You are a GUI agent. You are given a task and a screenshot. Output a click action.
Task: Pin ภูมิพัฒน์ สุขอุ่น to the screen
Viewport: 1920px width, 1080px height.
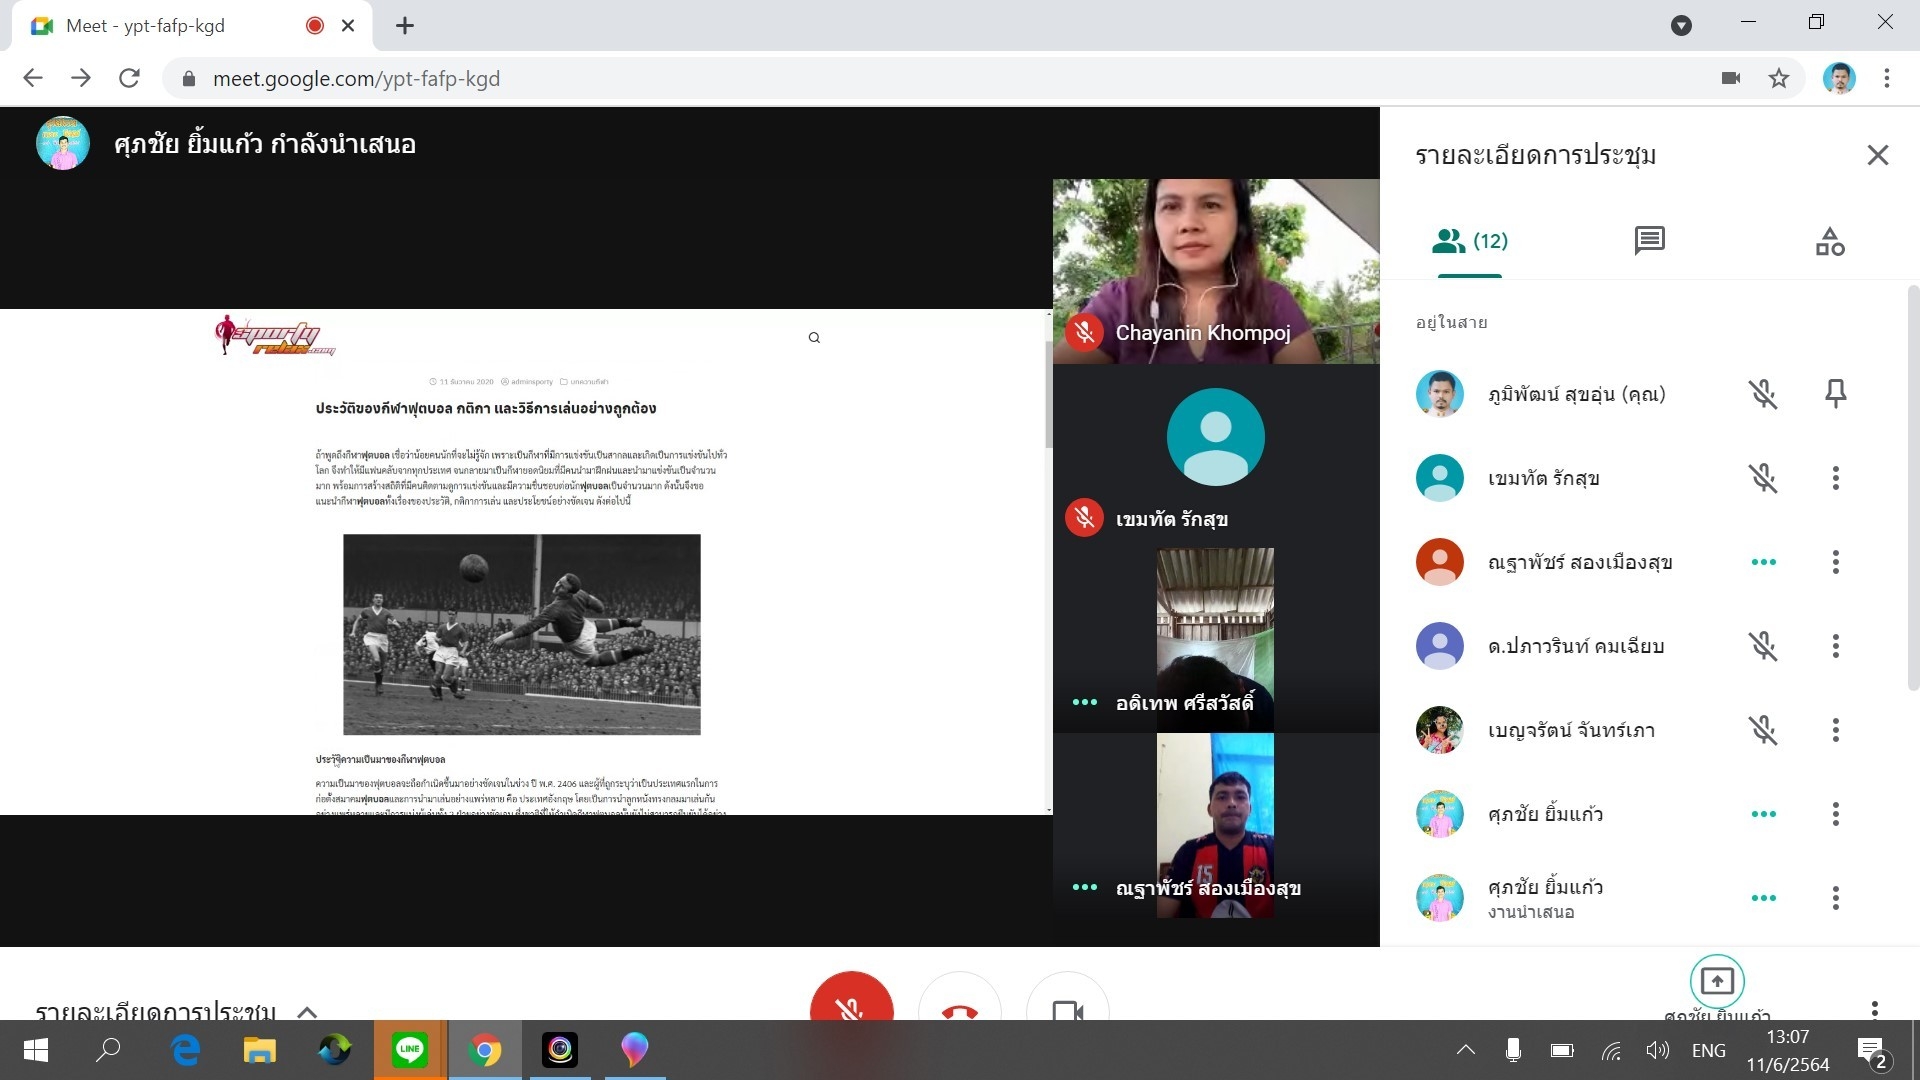(1835, 394)
